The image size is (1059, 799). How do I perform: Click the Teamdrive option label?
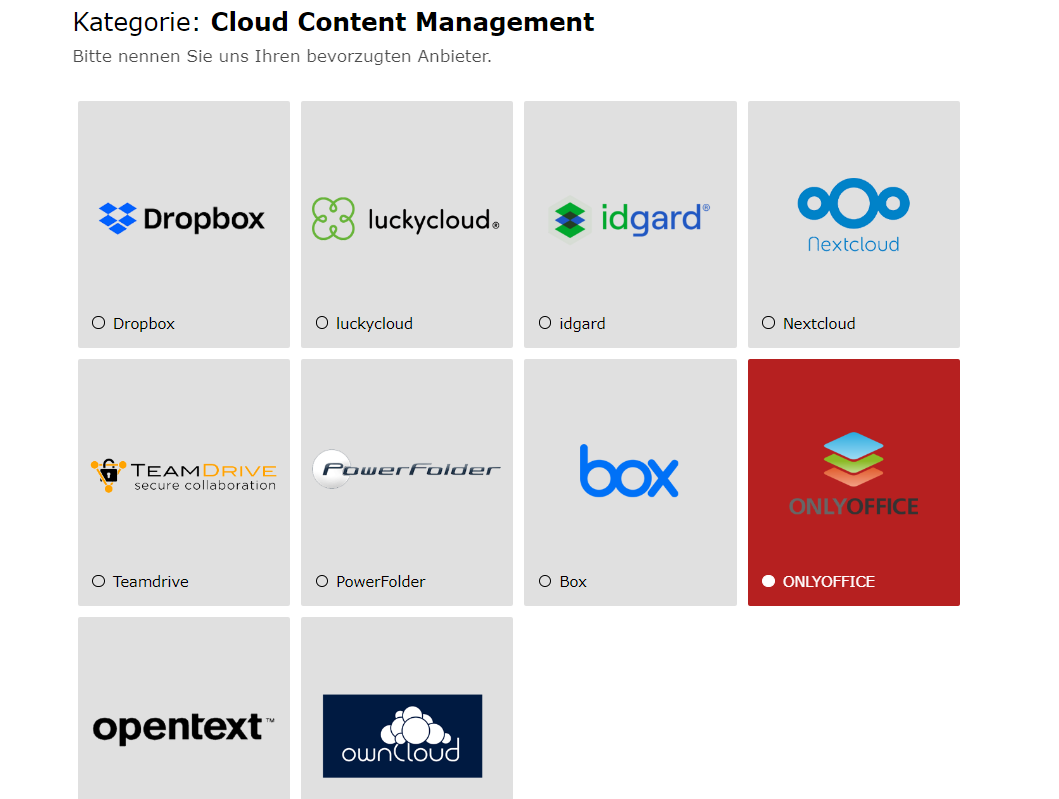click(151, 582)
